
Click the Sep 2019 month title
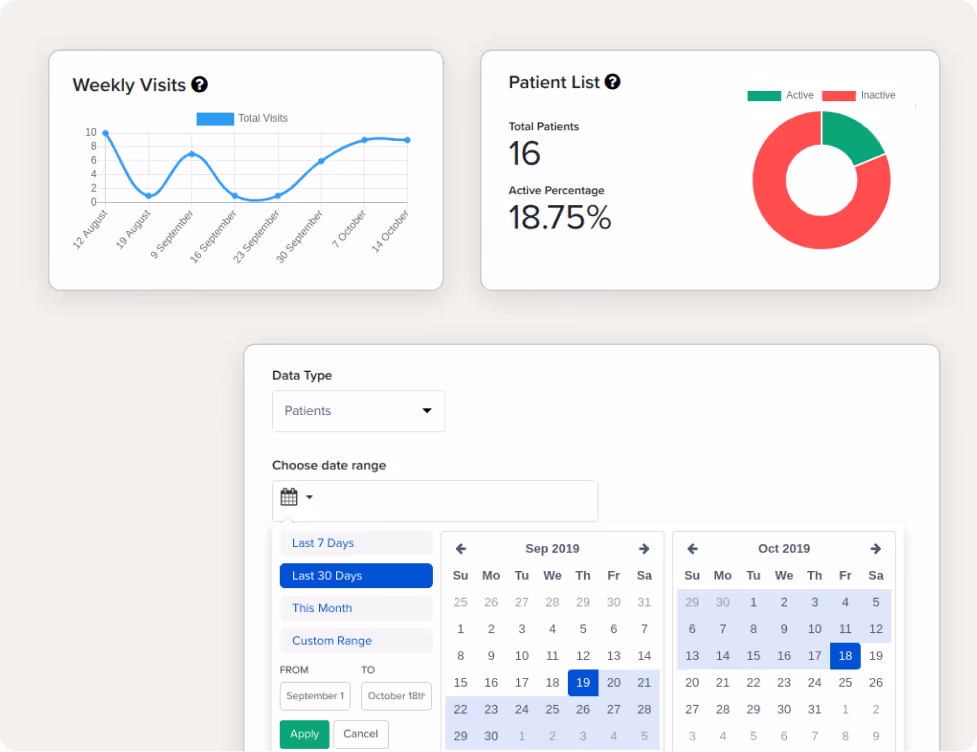[552, 549]
